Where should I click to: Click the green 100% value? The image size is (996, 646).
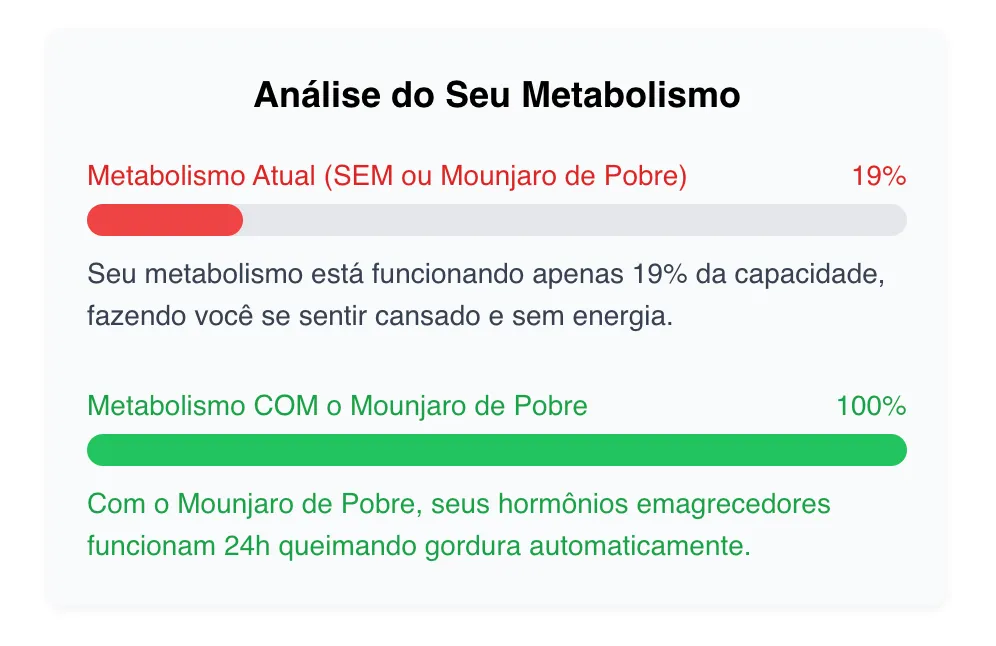[x=870, y=407]
